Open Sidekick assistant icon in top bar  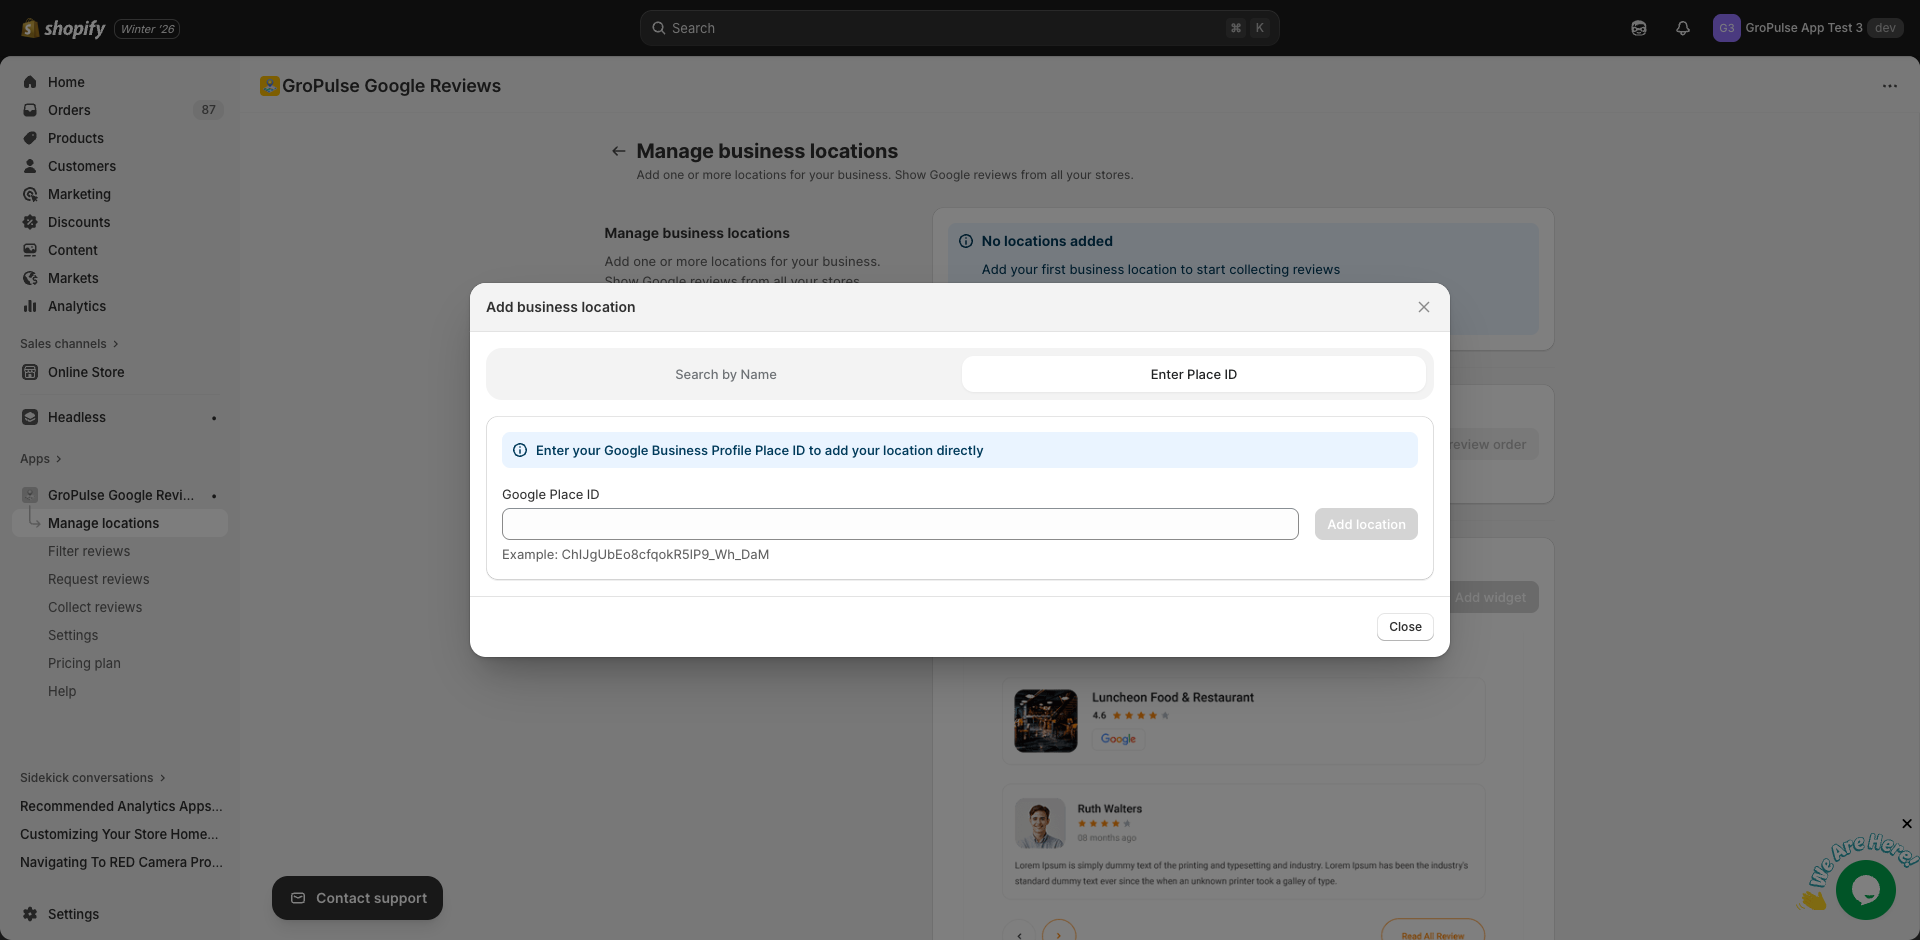pos(1639,28)
